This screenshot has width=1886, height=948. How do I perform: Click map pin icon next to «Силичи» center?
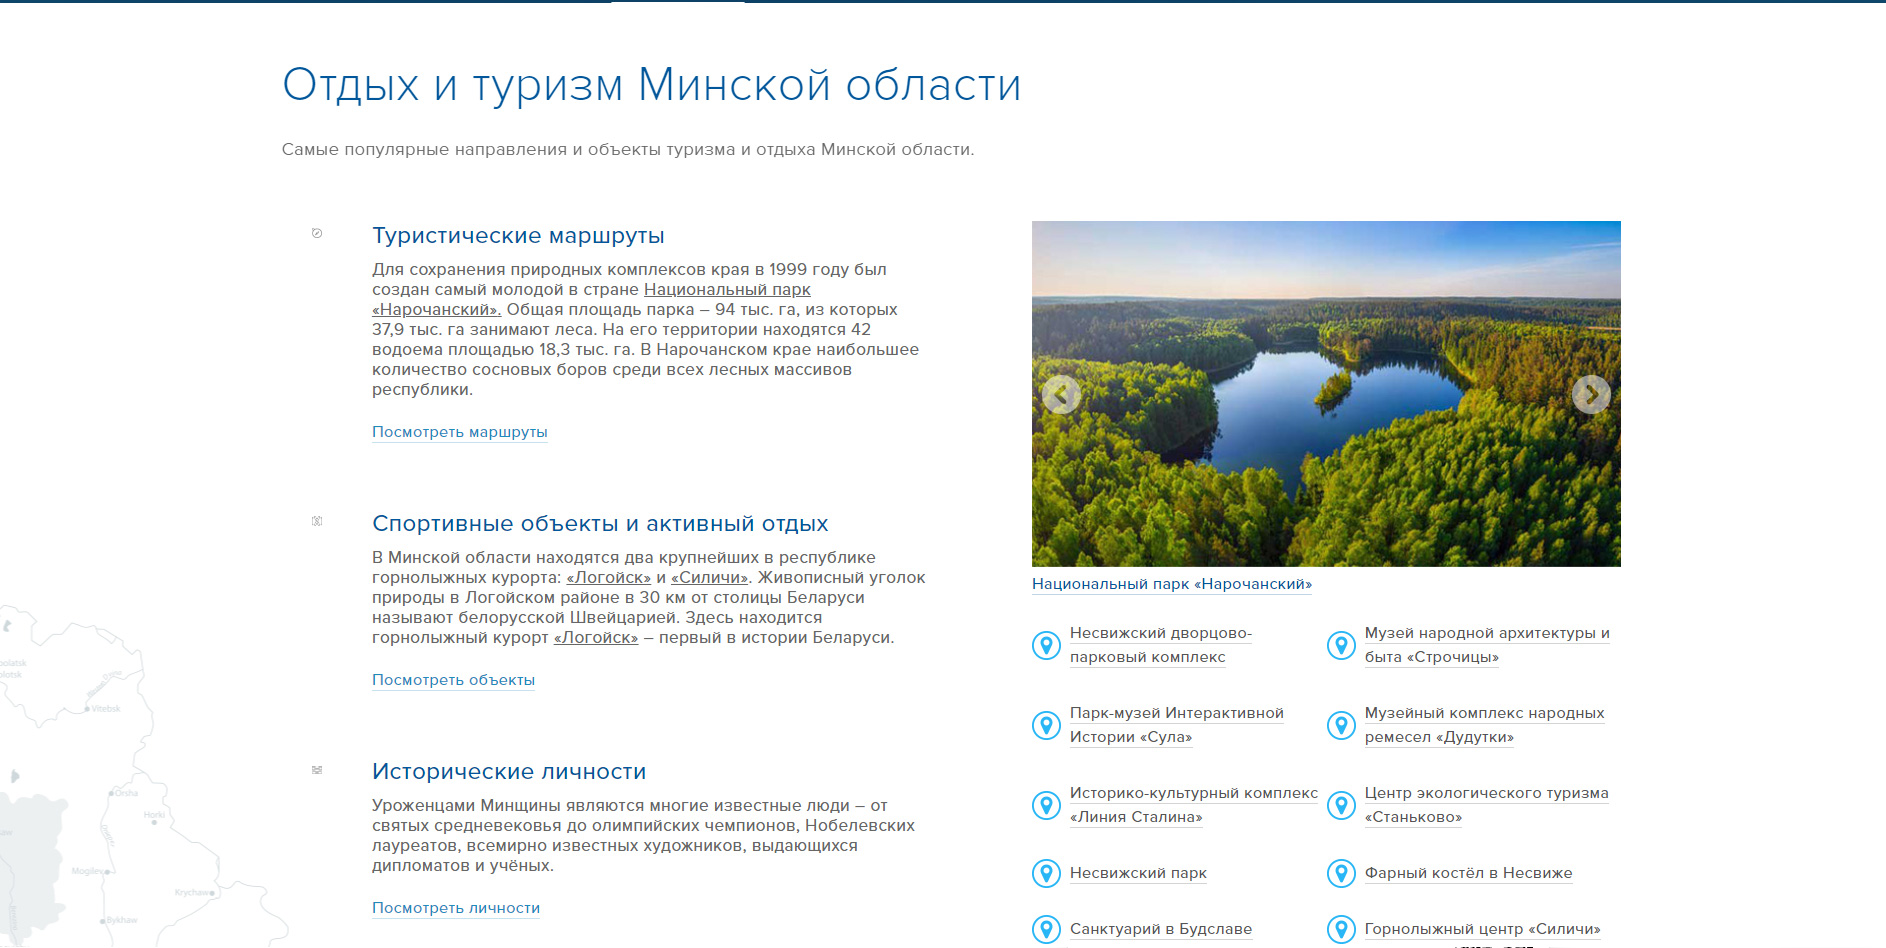tap(1341, 929)
